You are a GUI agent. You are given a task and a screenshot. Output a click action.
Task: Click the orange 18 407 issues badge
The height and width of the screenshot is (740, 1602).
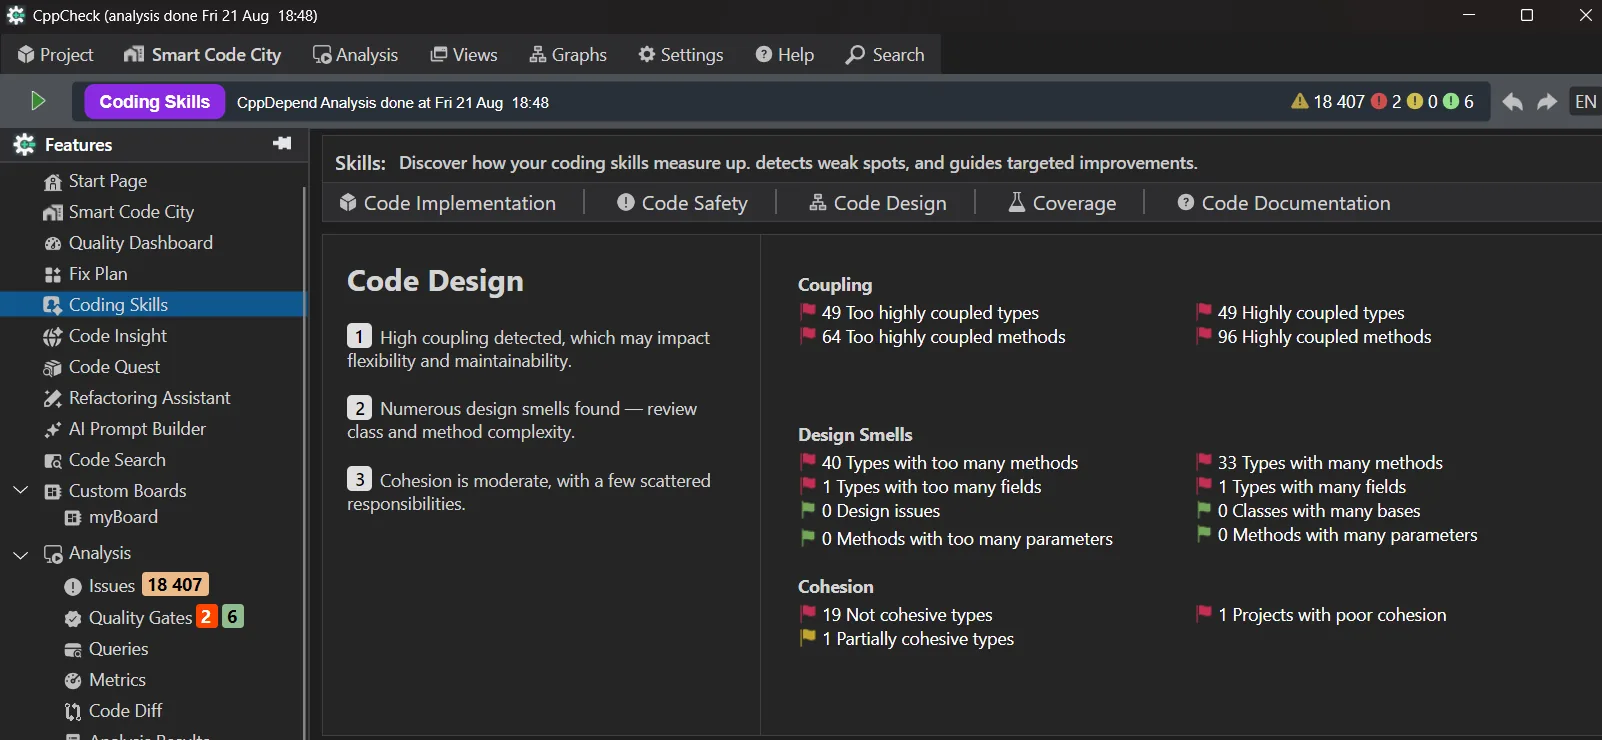click(175, 585)
